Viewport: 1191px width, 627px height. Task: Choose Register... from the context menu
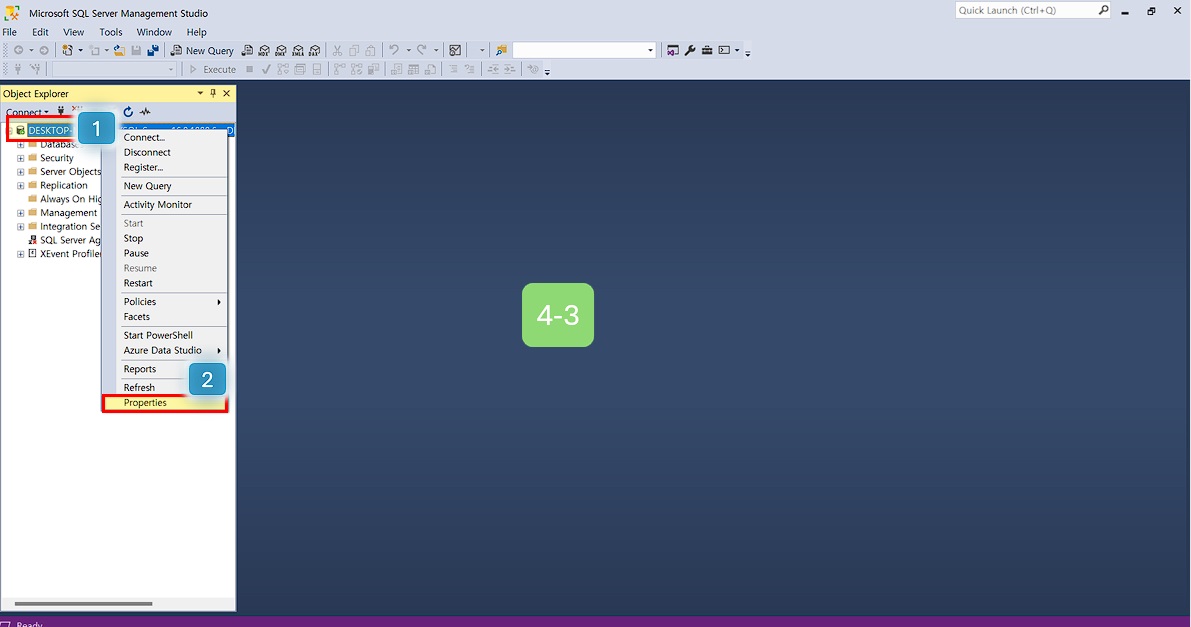(x=165, y=167)
